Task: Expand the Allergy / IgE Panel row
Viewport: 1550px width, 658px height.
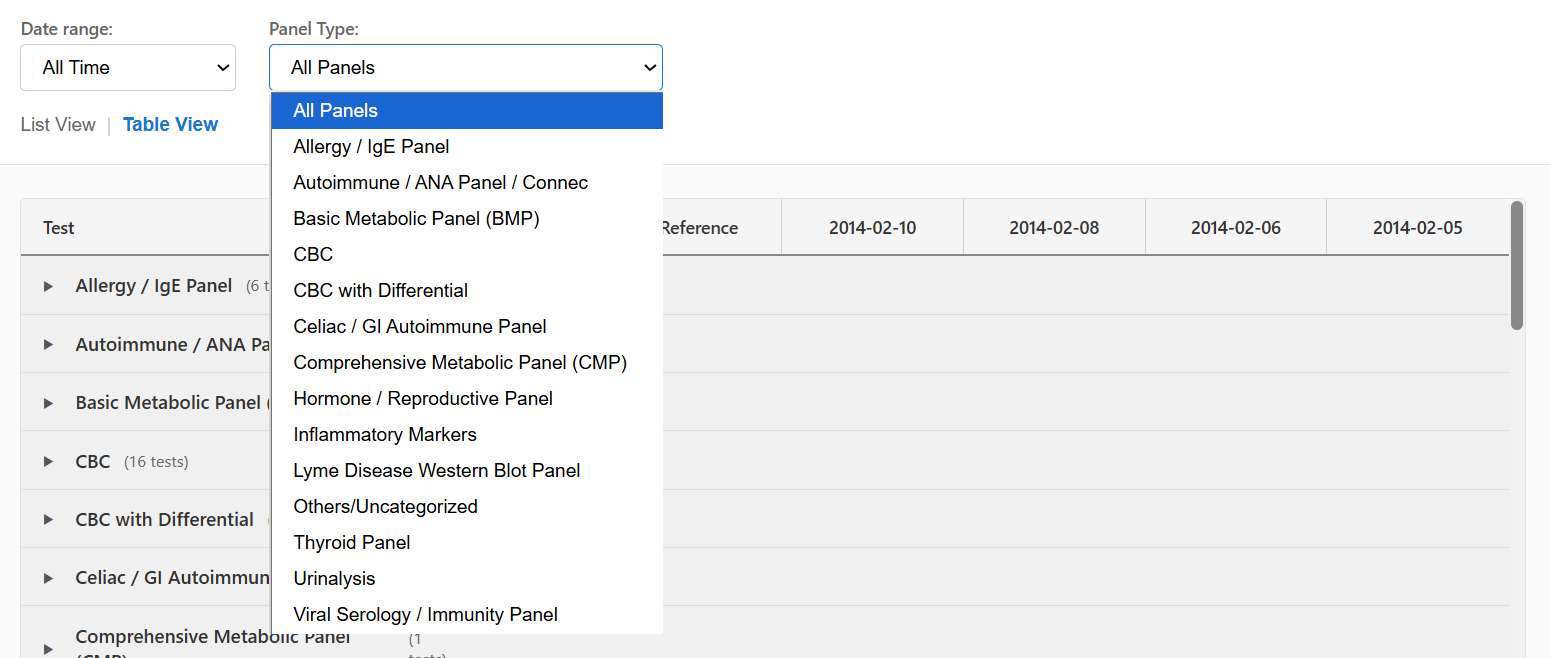Action: (x=48, y=286)
